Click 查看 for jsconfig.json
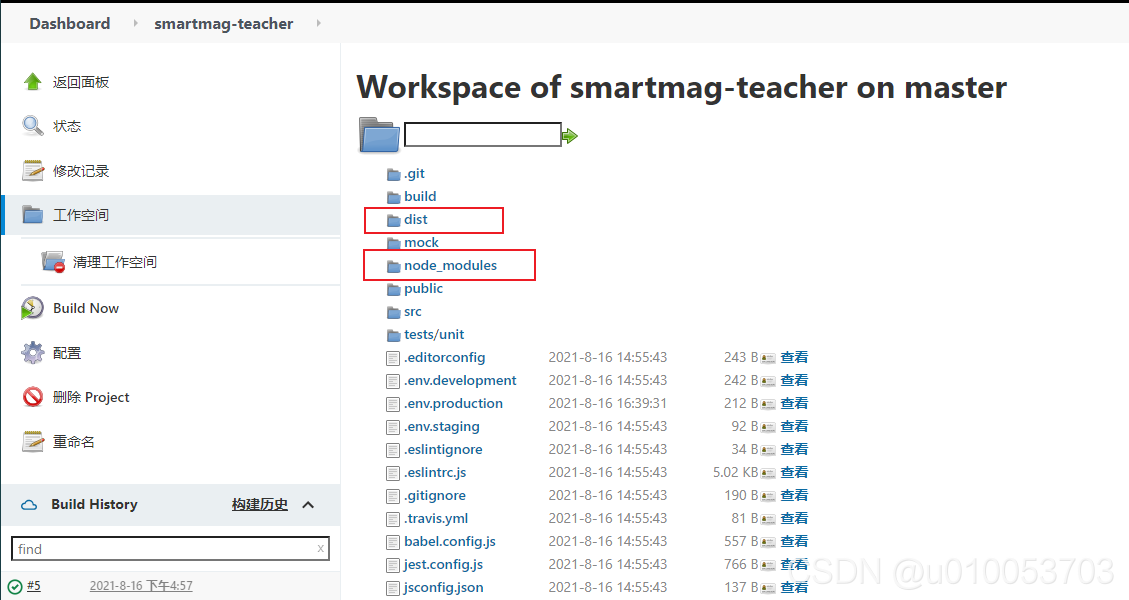Image resolution: width=1129 pixels, height=600 pixels. (794, 588)
